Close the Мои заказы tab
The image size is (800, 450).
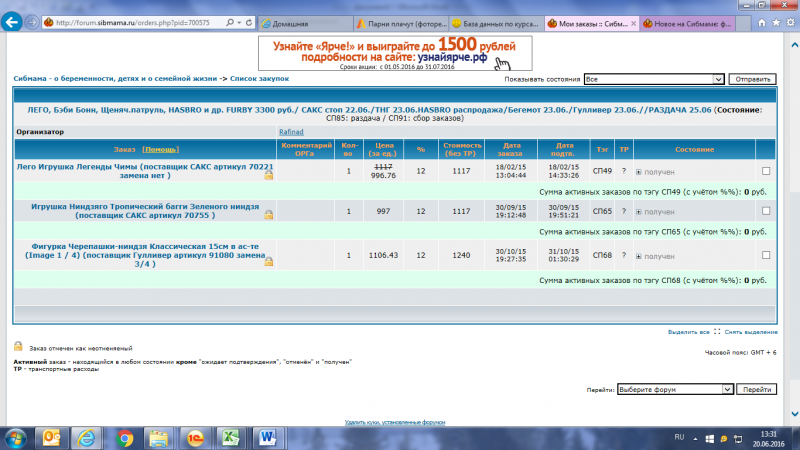[633, 23]
